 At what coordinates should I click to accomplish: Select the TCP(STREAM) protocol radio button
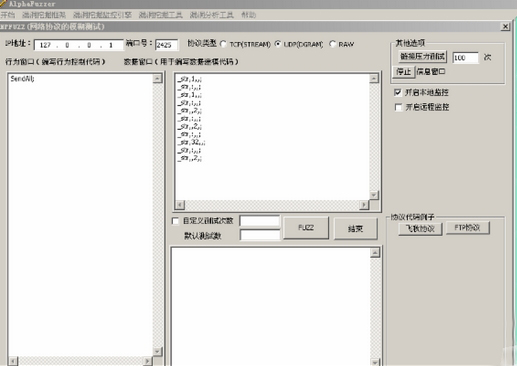tap(223, 44)
